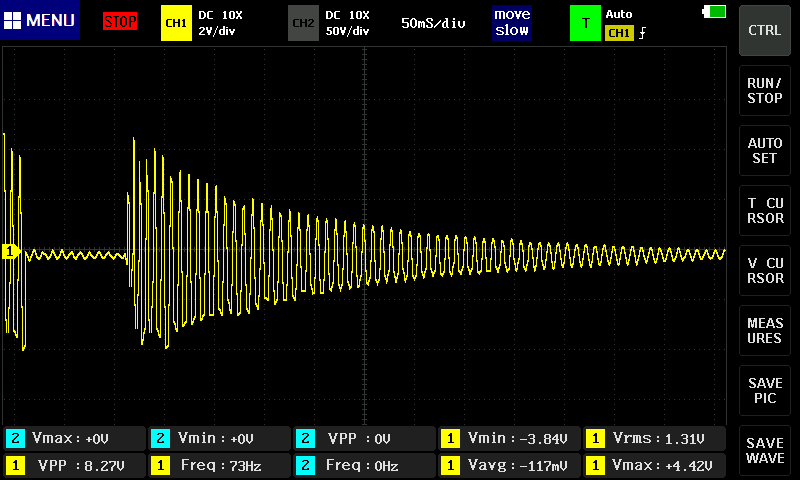The height and width of the screenshot is (480, 800).
Task: Toggle the T CURSOR time cursor
Action: pos(765,211)
